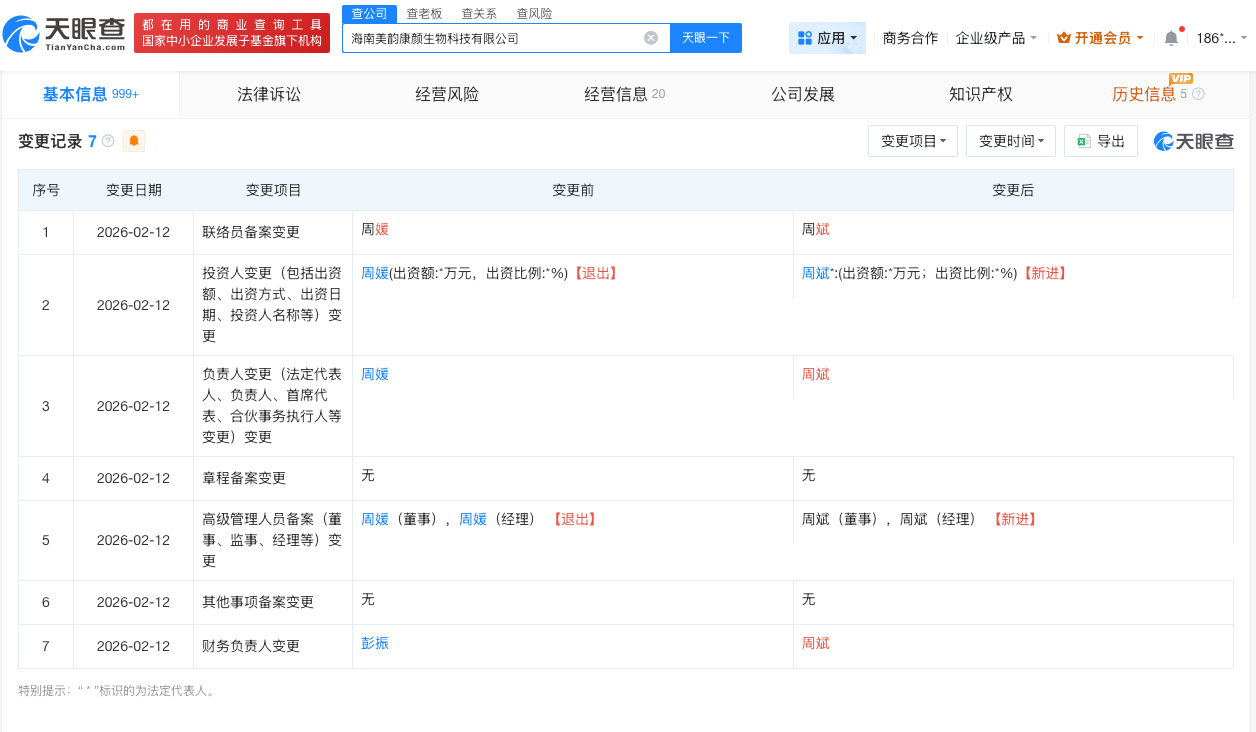This screenshot has width=1256, height=732.
Task: Click the 导出 export Excel icon
Action: click(x=1086, y=140)
